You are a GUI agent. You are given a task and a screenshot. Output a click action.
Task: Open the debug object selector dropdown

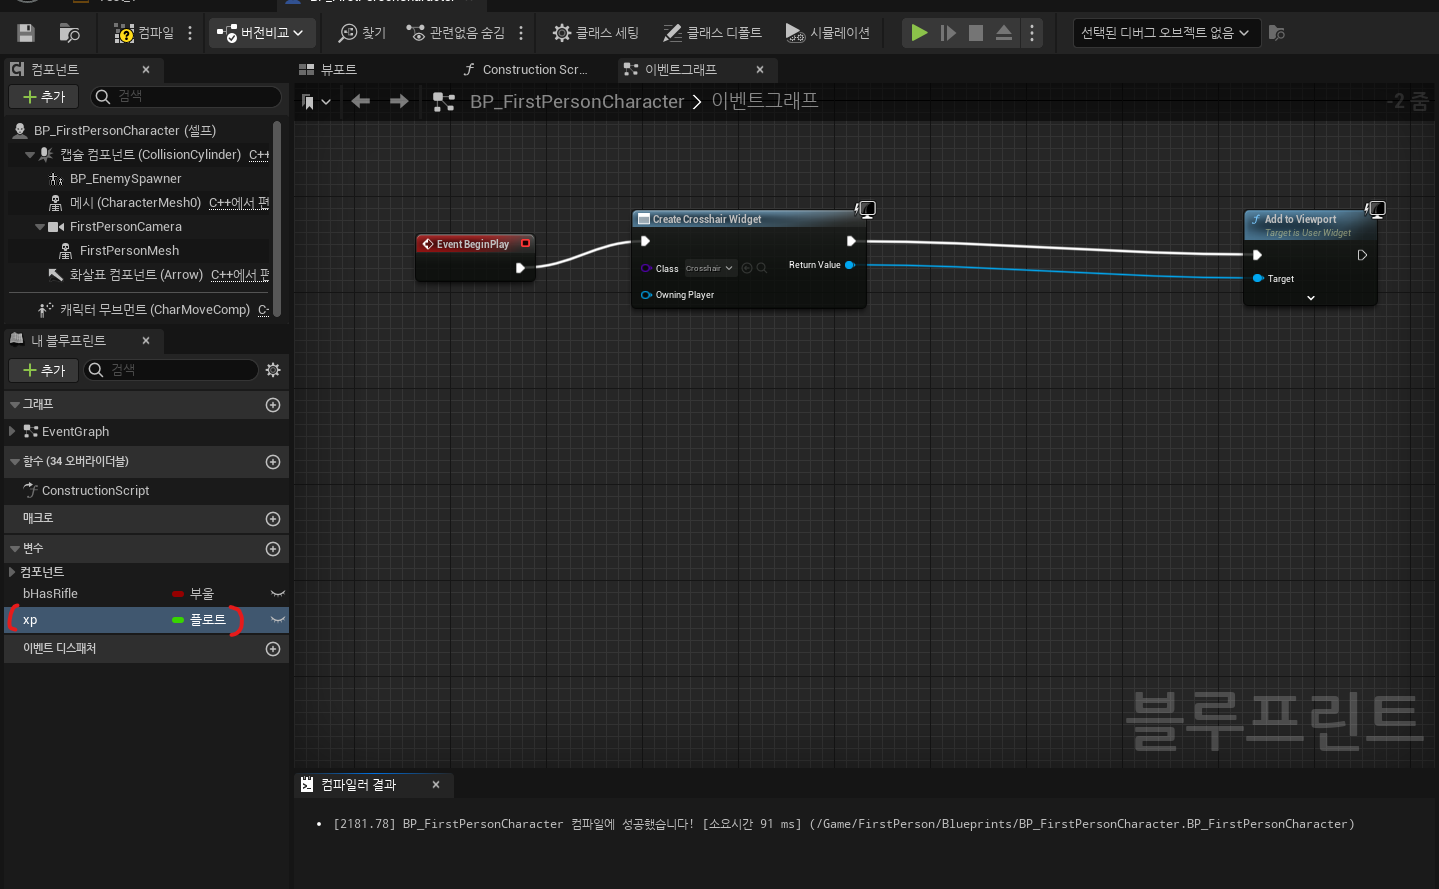(x=1166, y=33)
